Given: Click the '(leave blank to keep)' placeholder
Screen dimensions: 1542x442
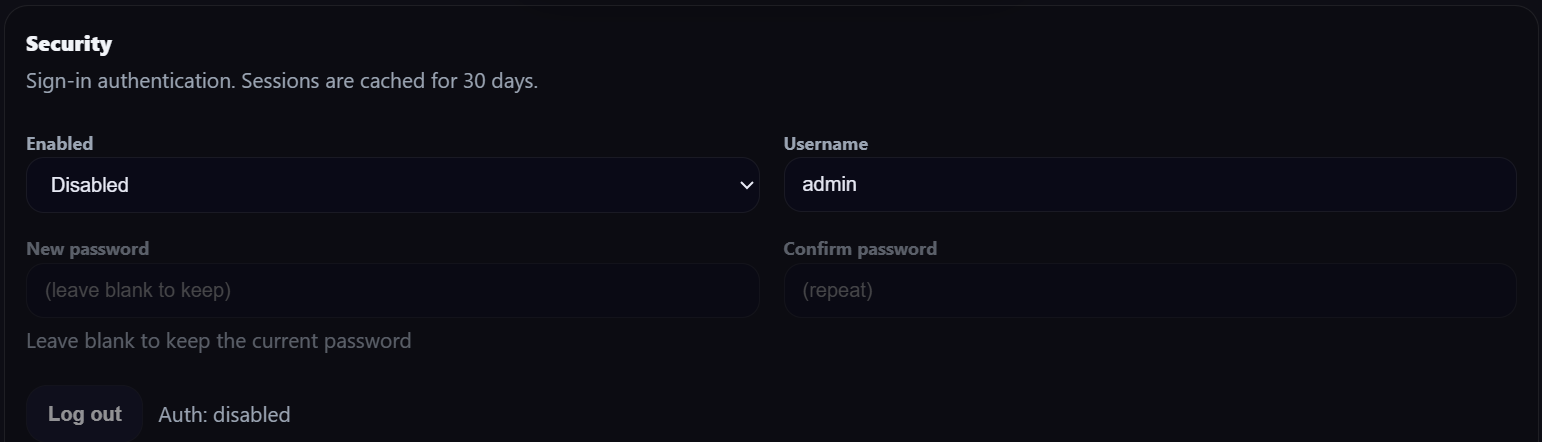Looking at the screenshot, I should click(x=138, y=291).
